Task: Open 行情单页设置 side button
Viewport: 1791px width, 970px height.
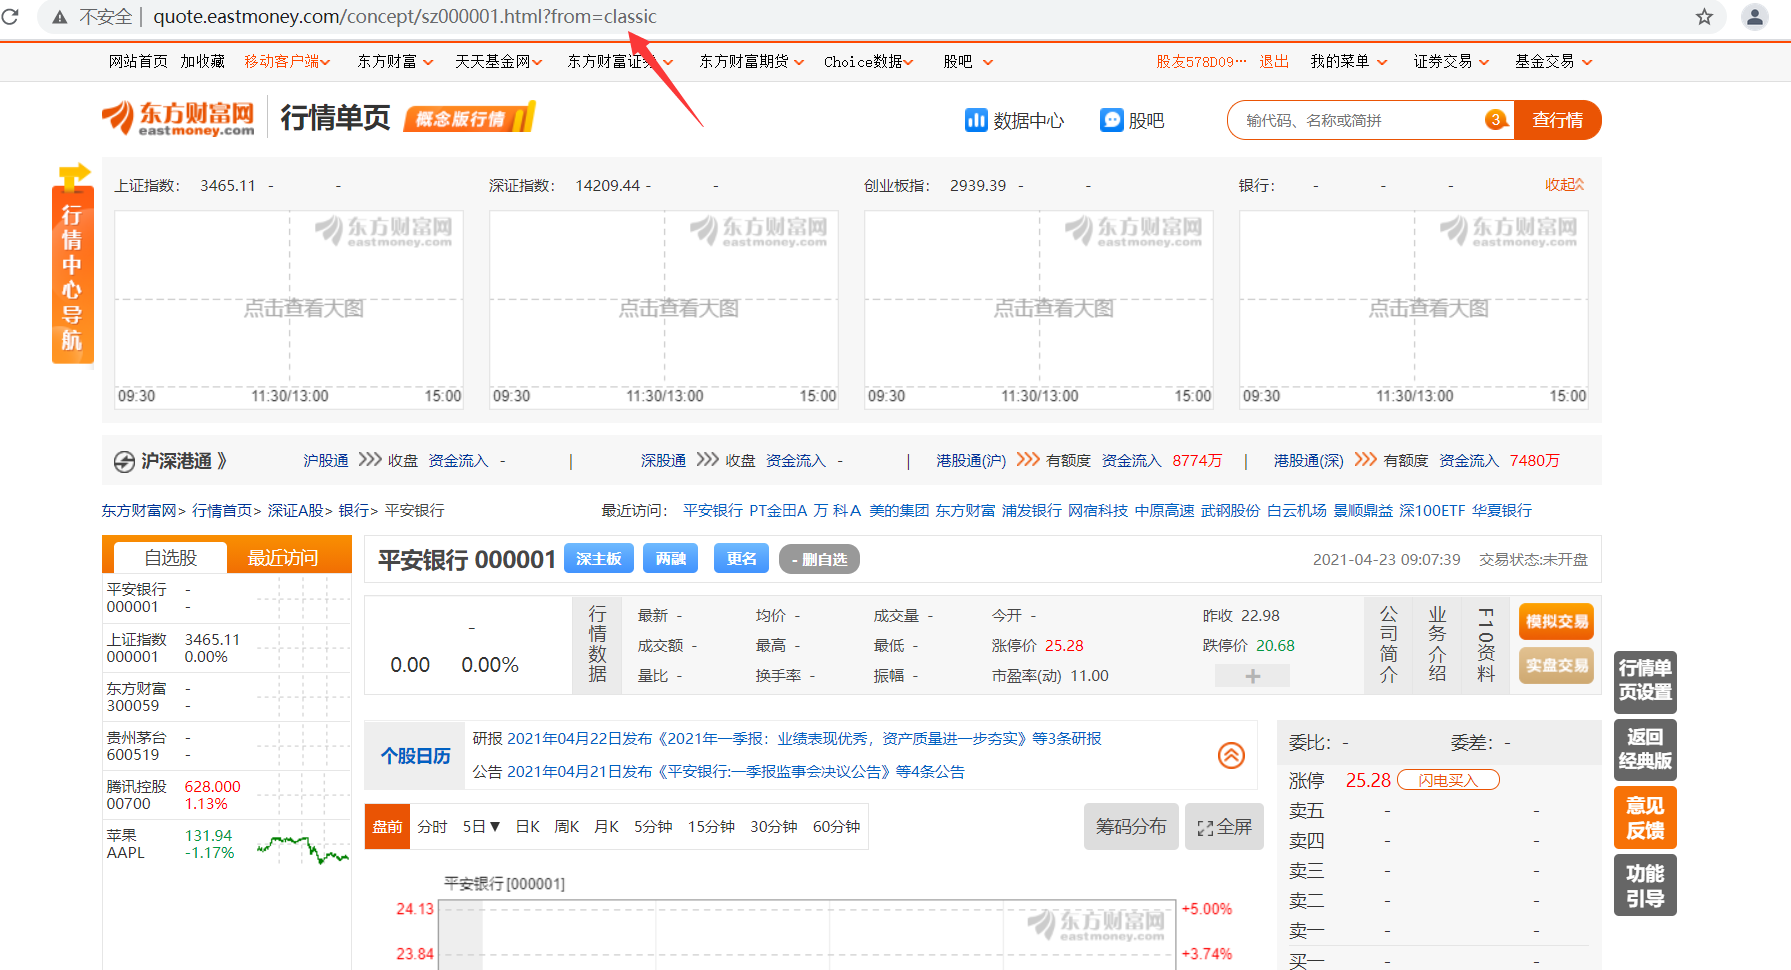Action: pos(1645,681)
